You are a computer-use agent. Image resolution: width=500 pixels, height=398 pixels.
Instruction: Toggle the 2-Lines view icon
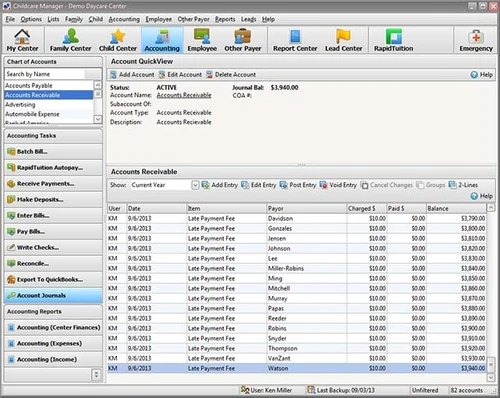tap(452, 185)
